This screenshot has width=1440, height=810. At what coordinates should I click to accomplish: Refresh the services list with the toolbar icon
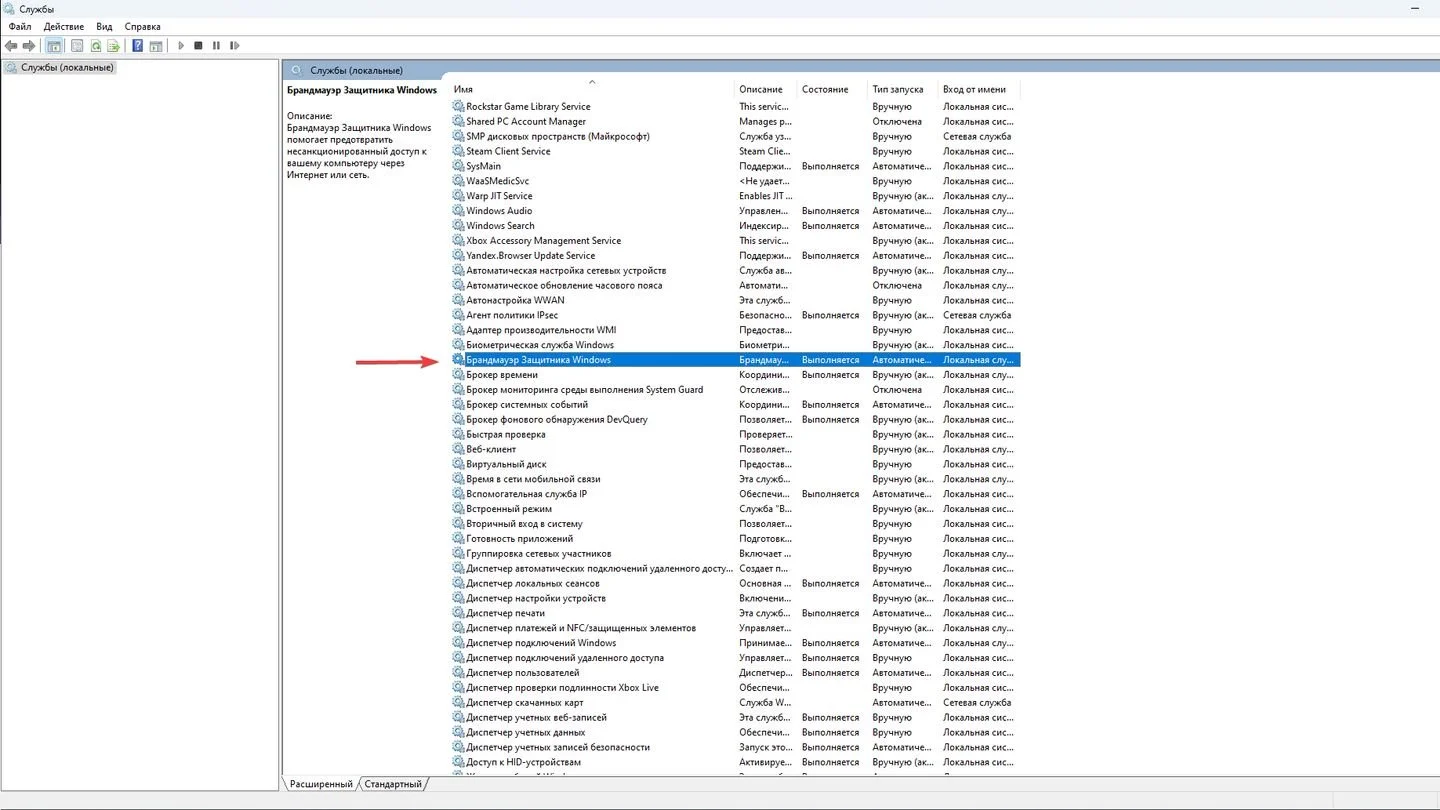[95, 46]
